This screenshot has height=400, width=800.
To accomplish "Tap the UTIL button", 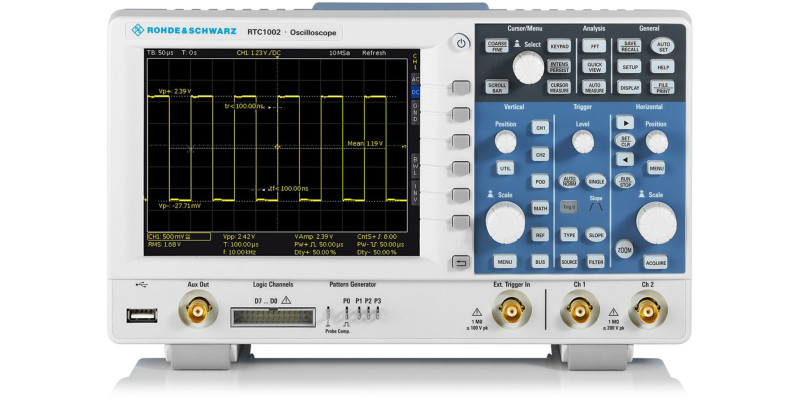I will [x=505, y=167].
